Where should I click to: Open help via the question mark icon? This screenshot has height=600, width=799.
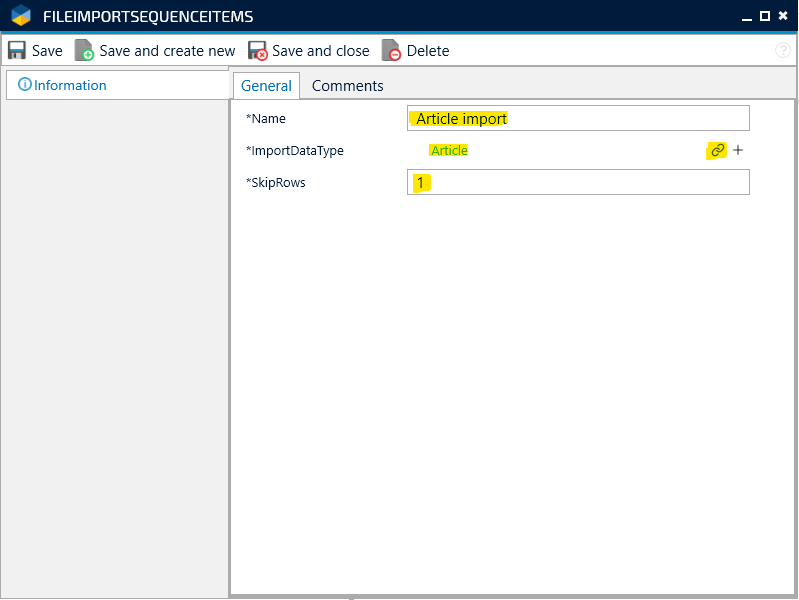coord(783,51)
